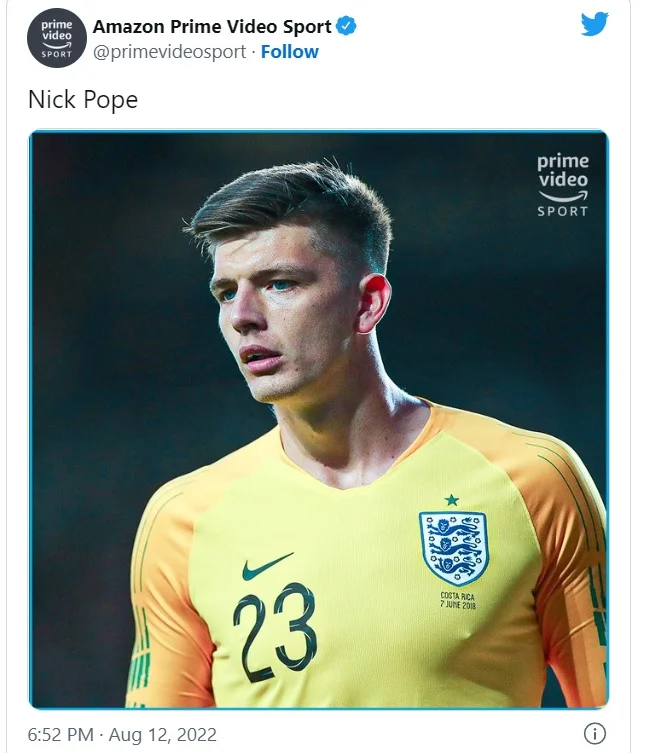Click the Nike swoosh on the jersey

coord(266,567)
